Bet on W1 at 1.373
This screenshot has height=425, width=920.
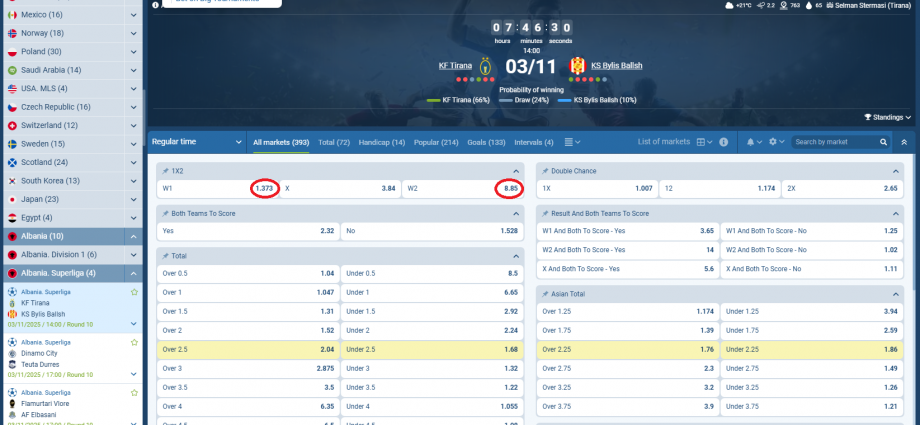click(x=218, y=189)
